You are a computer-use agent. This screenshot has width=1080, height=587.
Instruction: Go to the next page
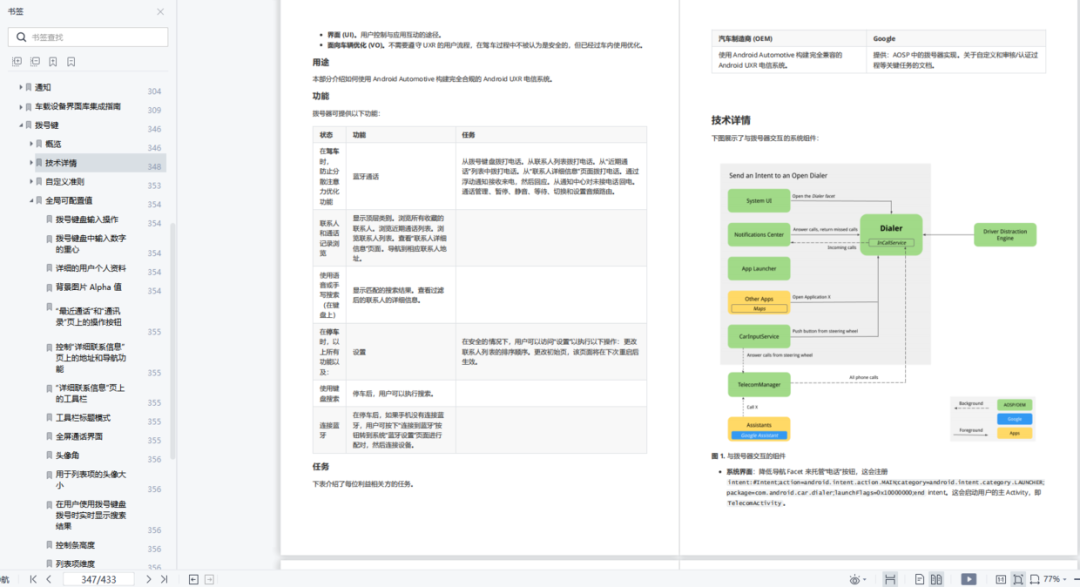coord(148,579)
